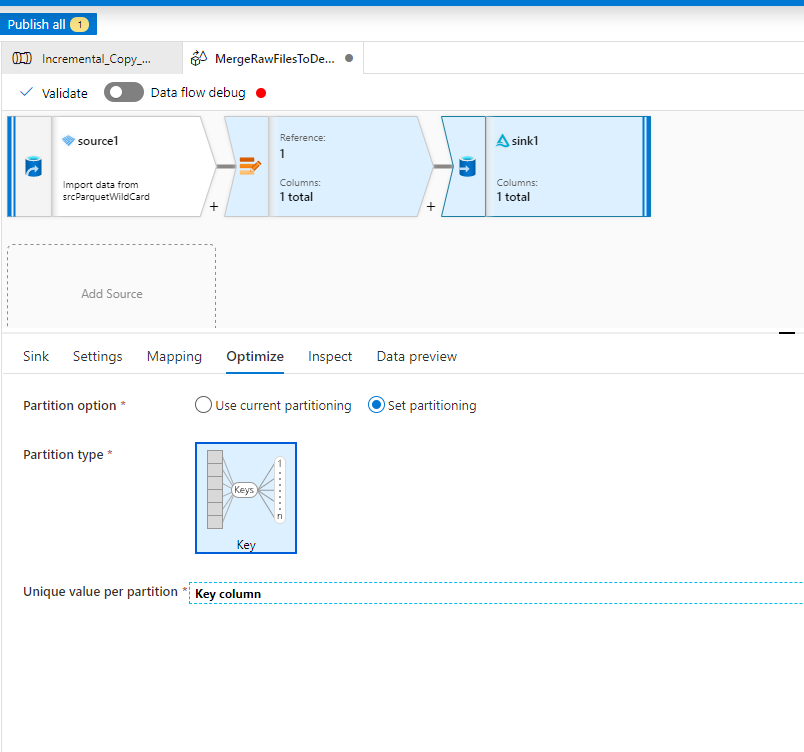Switch to the Mapping tab
This screenshot has height=752, width=804.
tap(174, 356)
